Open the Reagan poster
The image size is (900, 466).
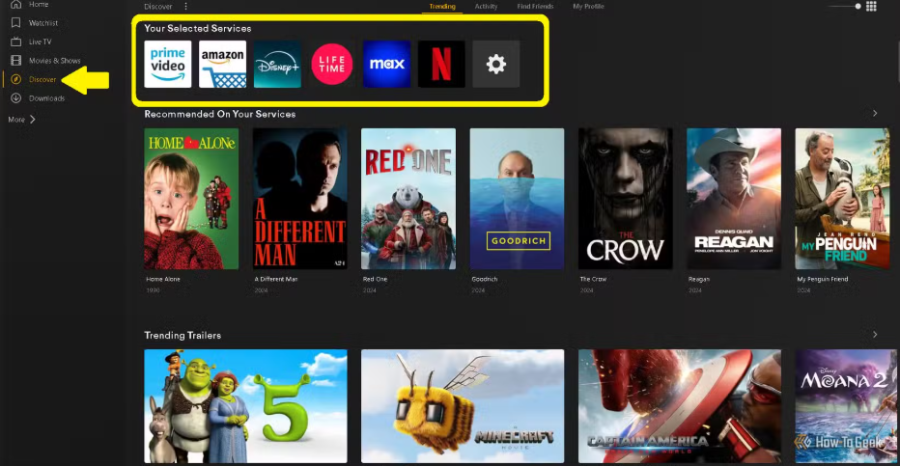(734, 199)
